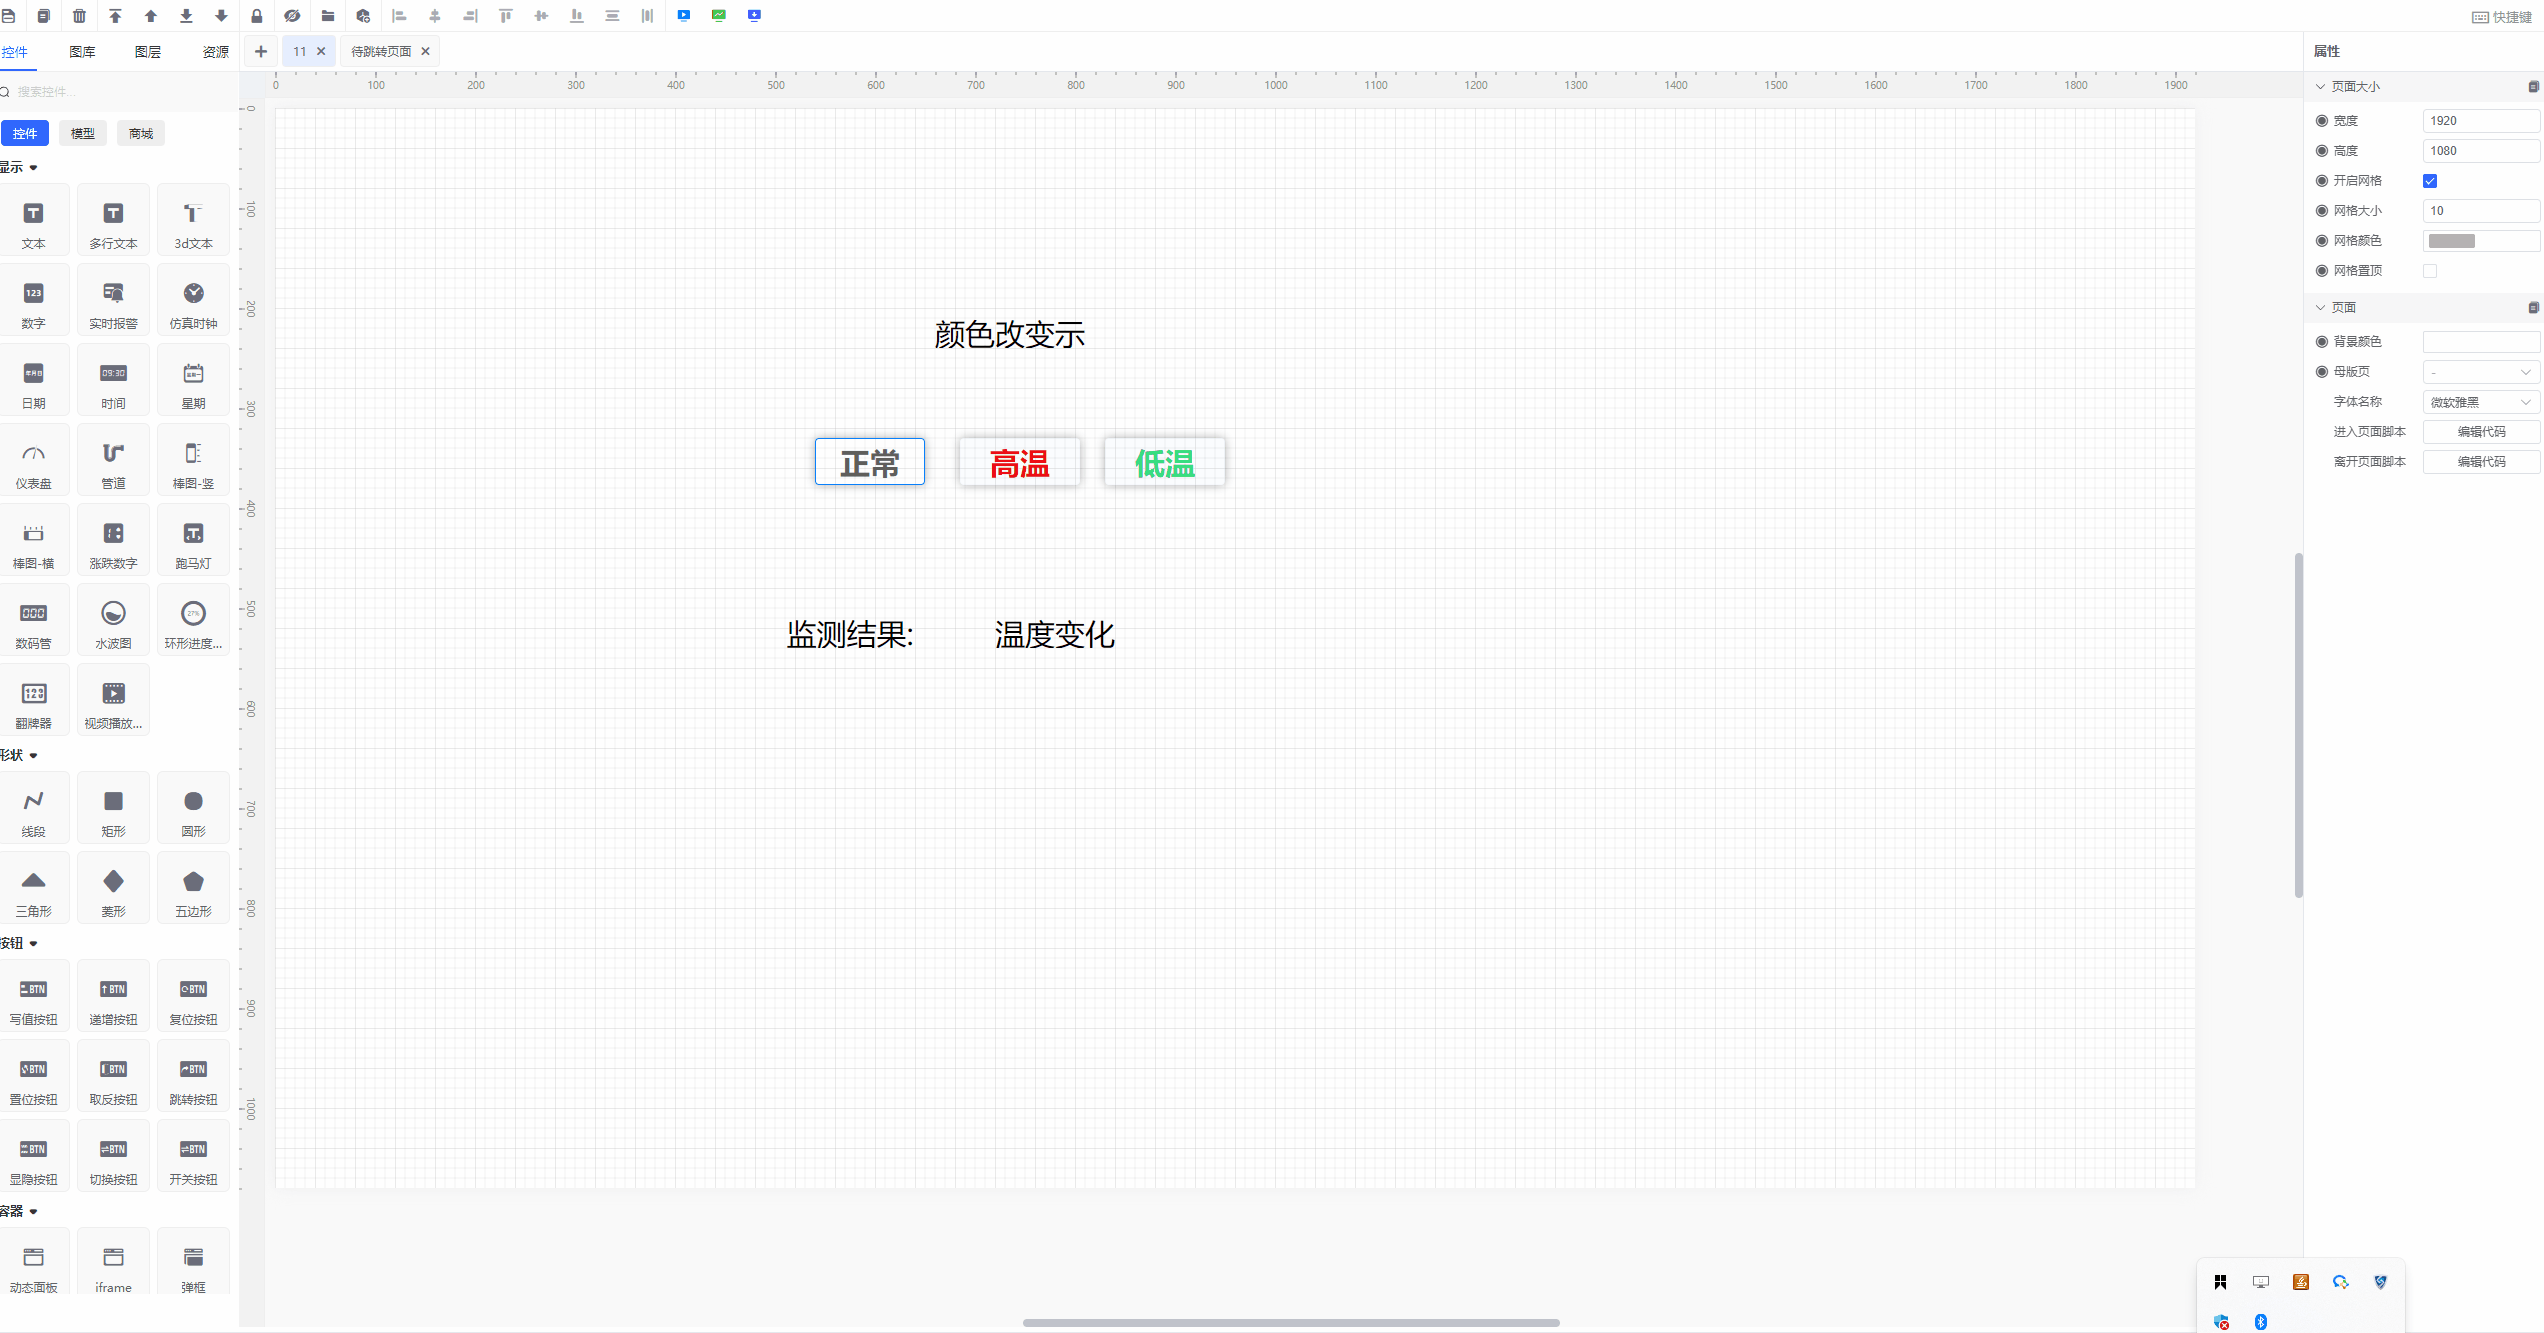Click the save toolbar icon
Viewport: 2544px width, 1333px height.
(9, 16)
